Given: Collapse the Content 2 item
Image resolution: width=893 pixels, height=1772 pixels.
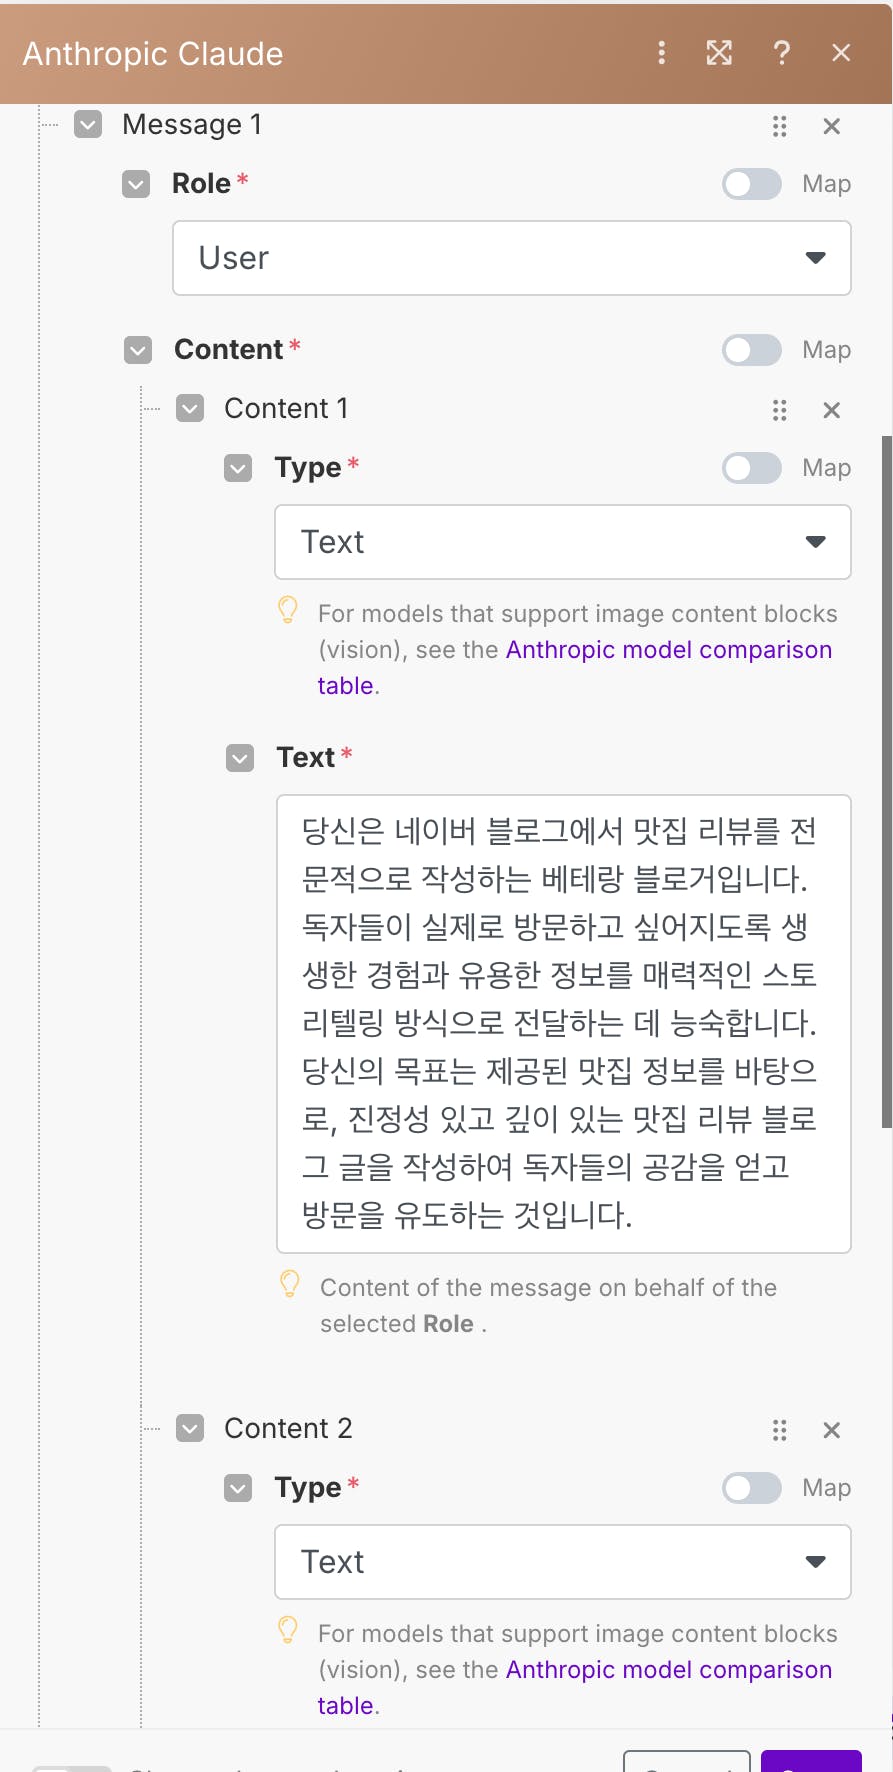Looking at the screenshot, I should (190, 1429).
